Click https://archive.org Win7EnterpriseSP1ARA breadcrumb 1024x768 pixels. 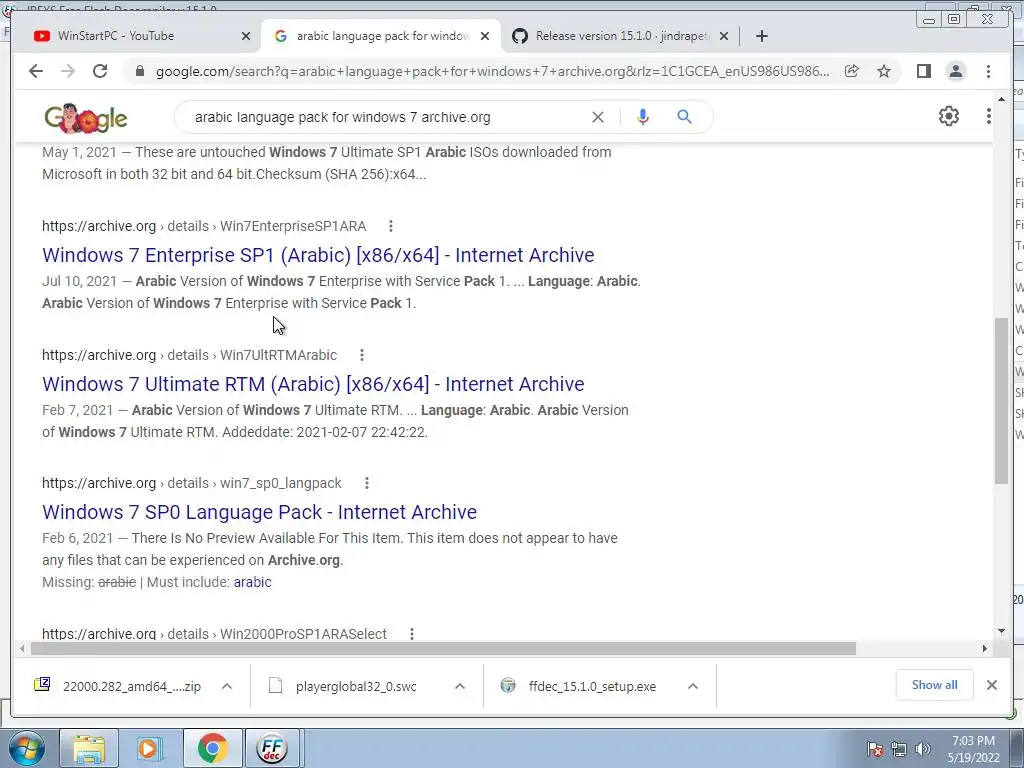204,226
